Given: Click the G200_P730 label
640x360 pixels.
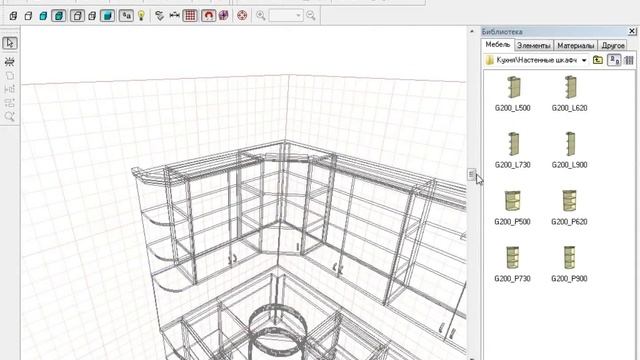Looking at the screenshot, I should (512, 278).
